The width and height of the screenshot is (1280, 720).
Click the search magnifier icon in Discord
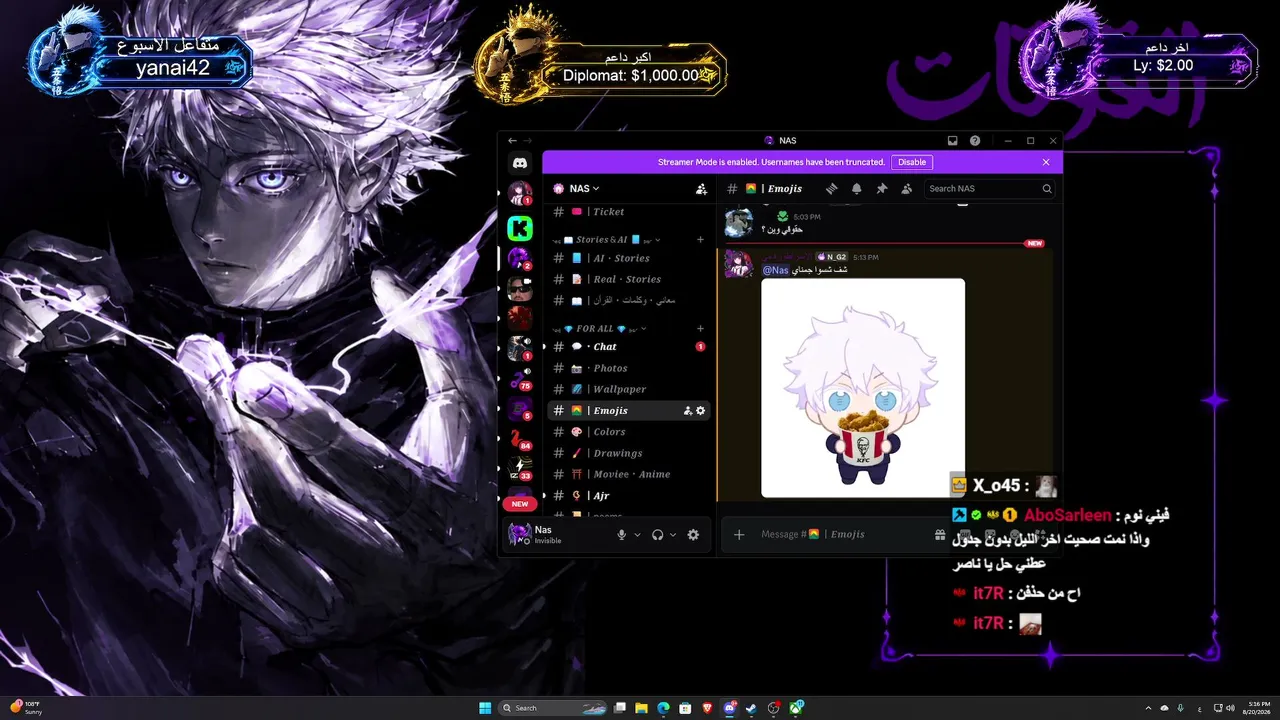point(1047,188)
